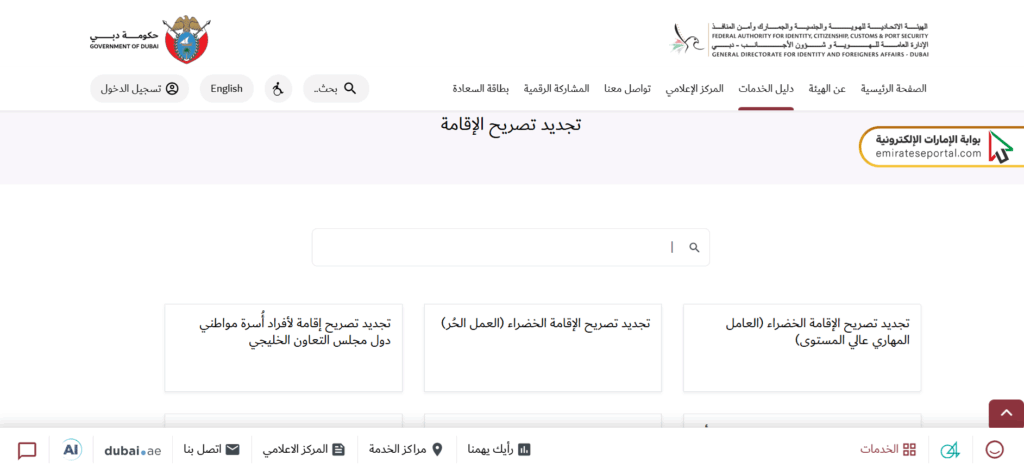Image resolution: width=1024 pixels, height=468 pixels.
Task: Open المركز الاعلامي footer link
Action: coord(304,450)
